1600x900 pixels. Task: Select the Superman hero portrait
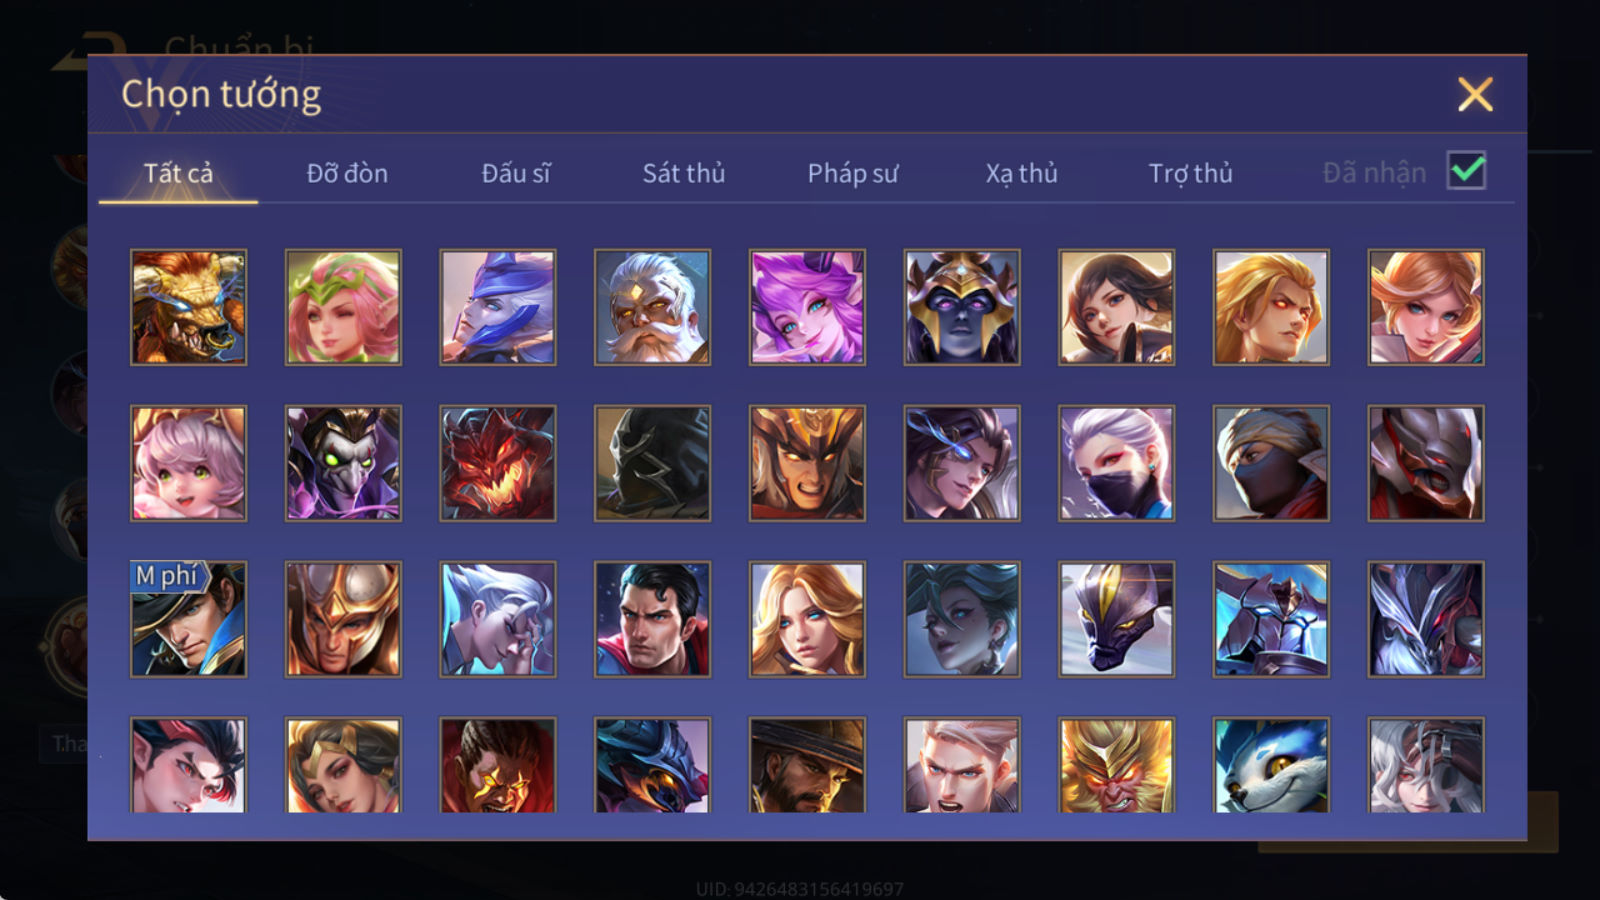[x=652, y=619]
